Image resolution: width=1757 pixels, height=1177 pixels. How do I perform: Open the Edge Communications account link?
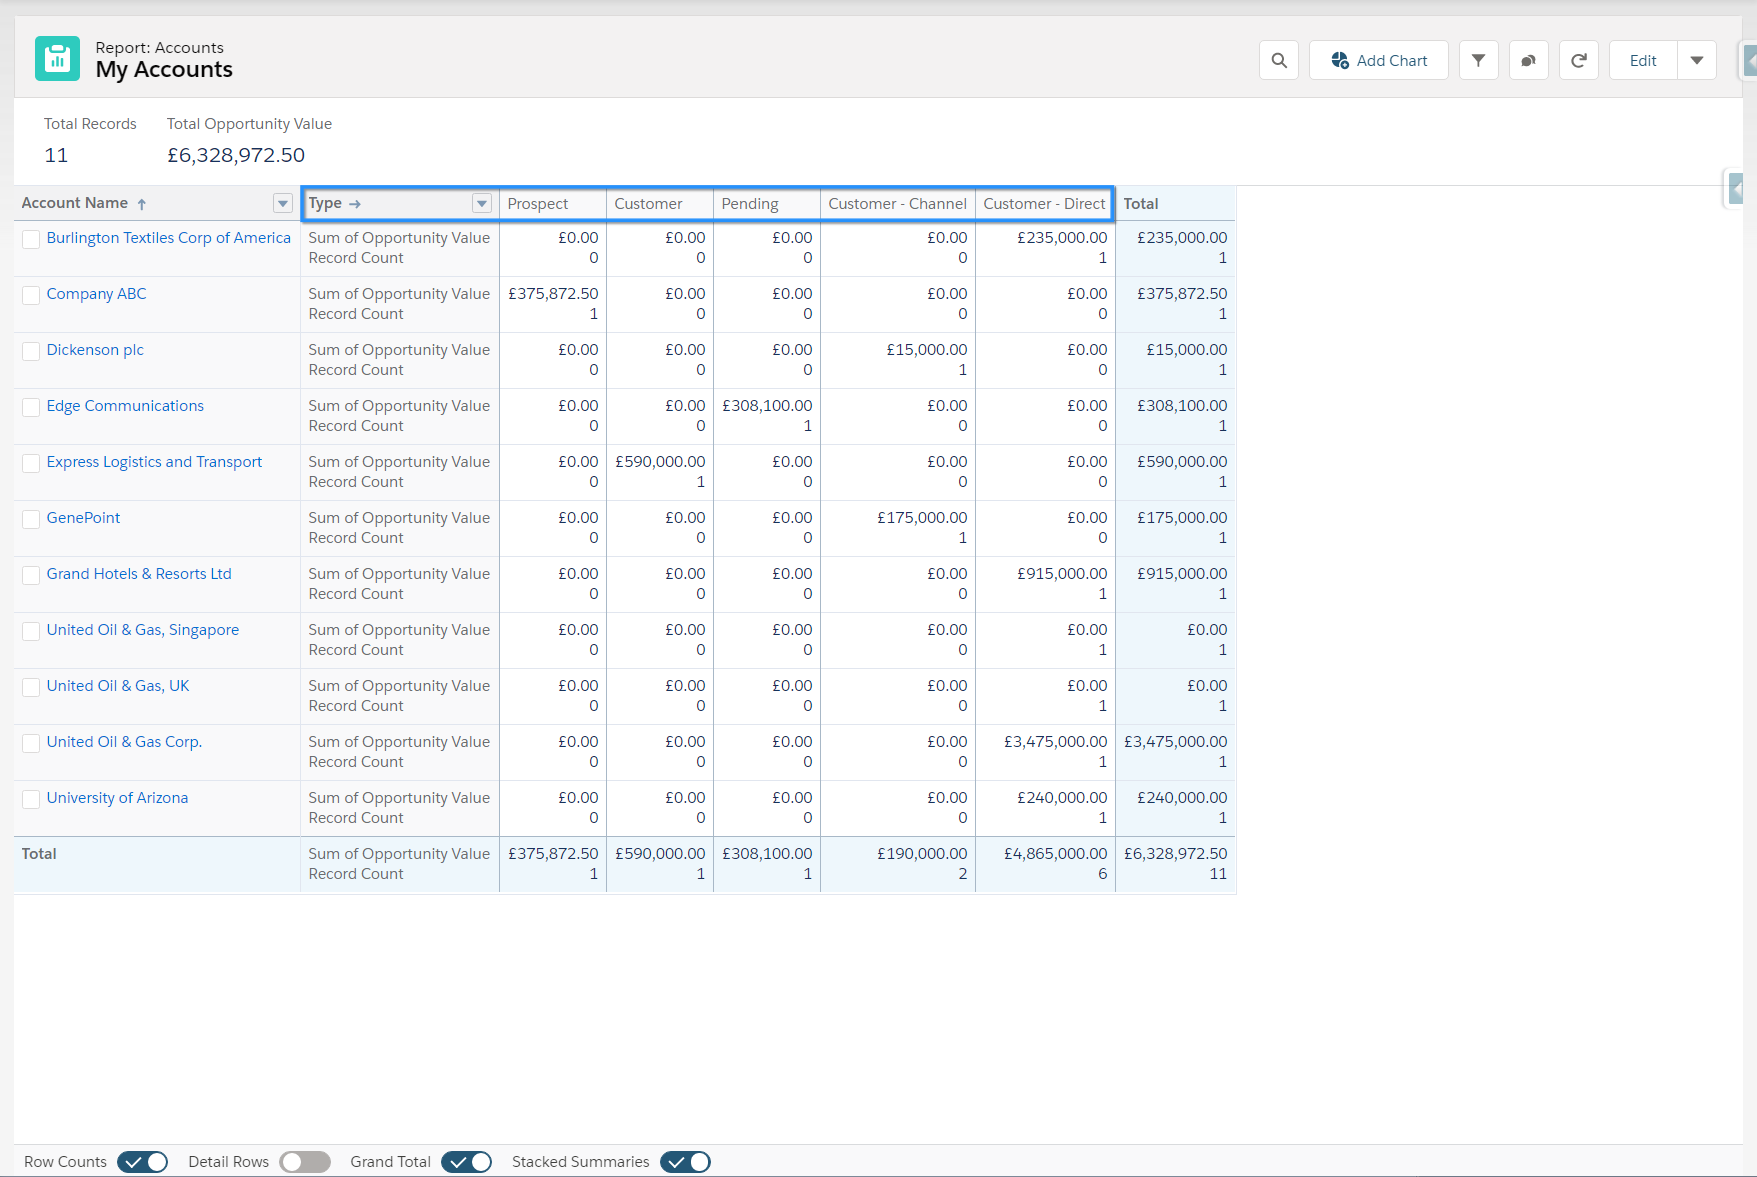tap(125, 406)
